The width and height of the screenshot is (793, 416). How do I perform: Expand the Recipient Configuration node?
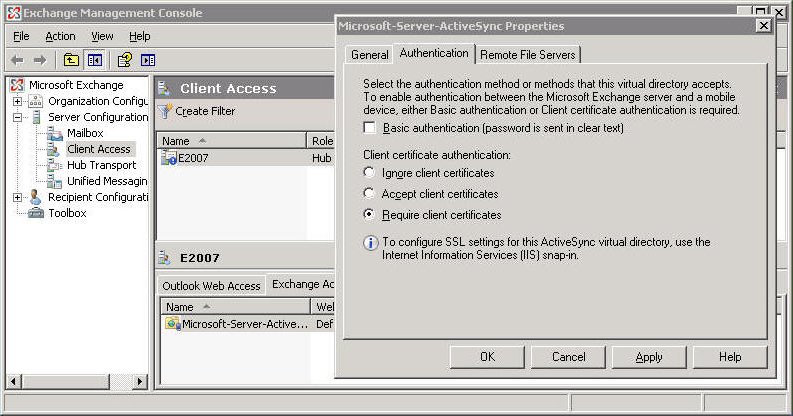point(17,197)
